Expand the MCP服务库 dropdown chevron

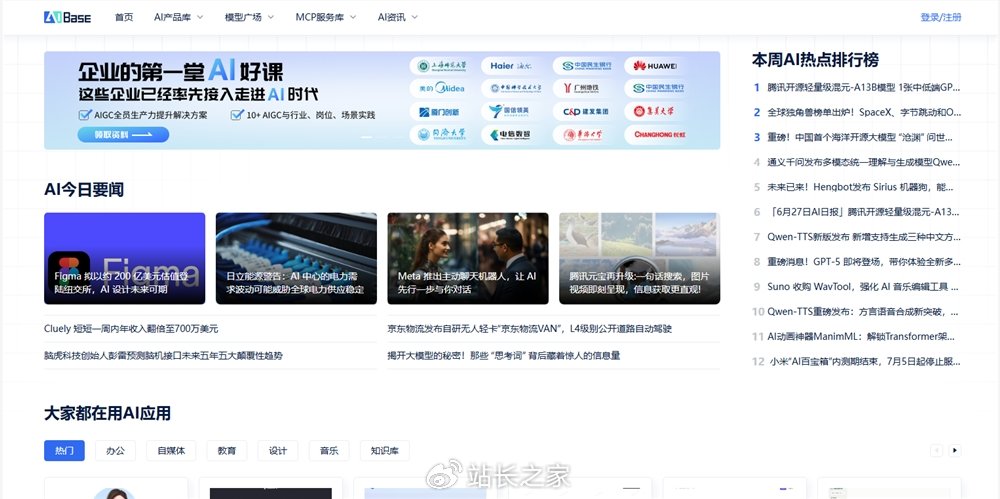coord(353,17)
